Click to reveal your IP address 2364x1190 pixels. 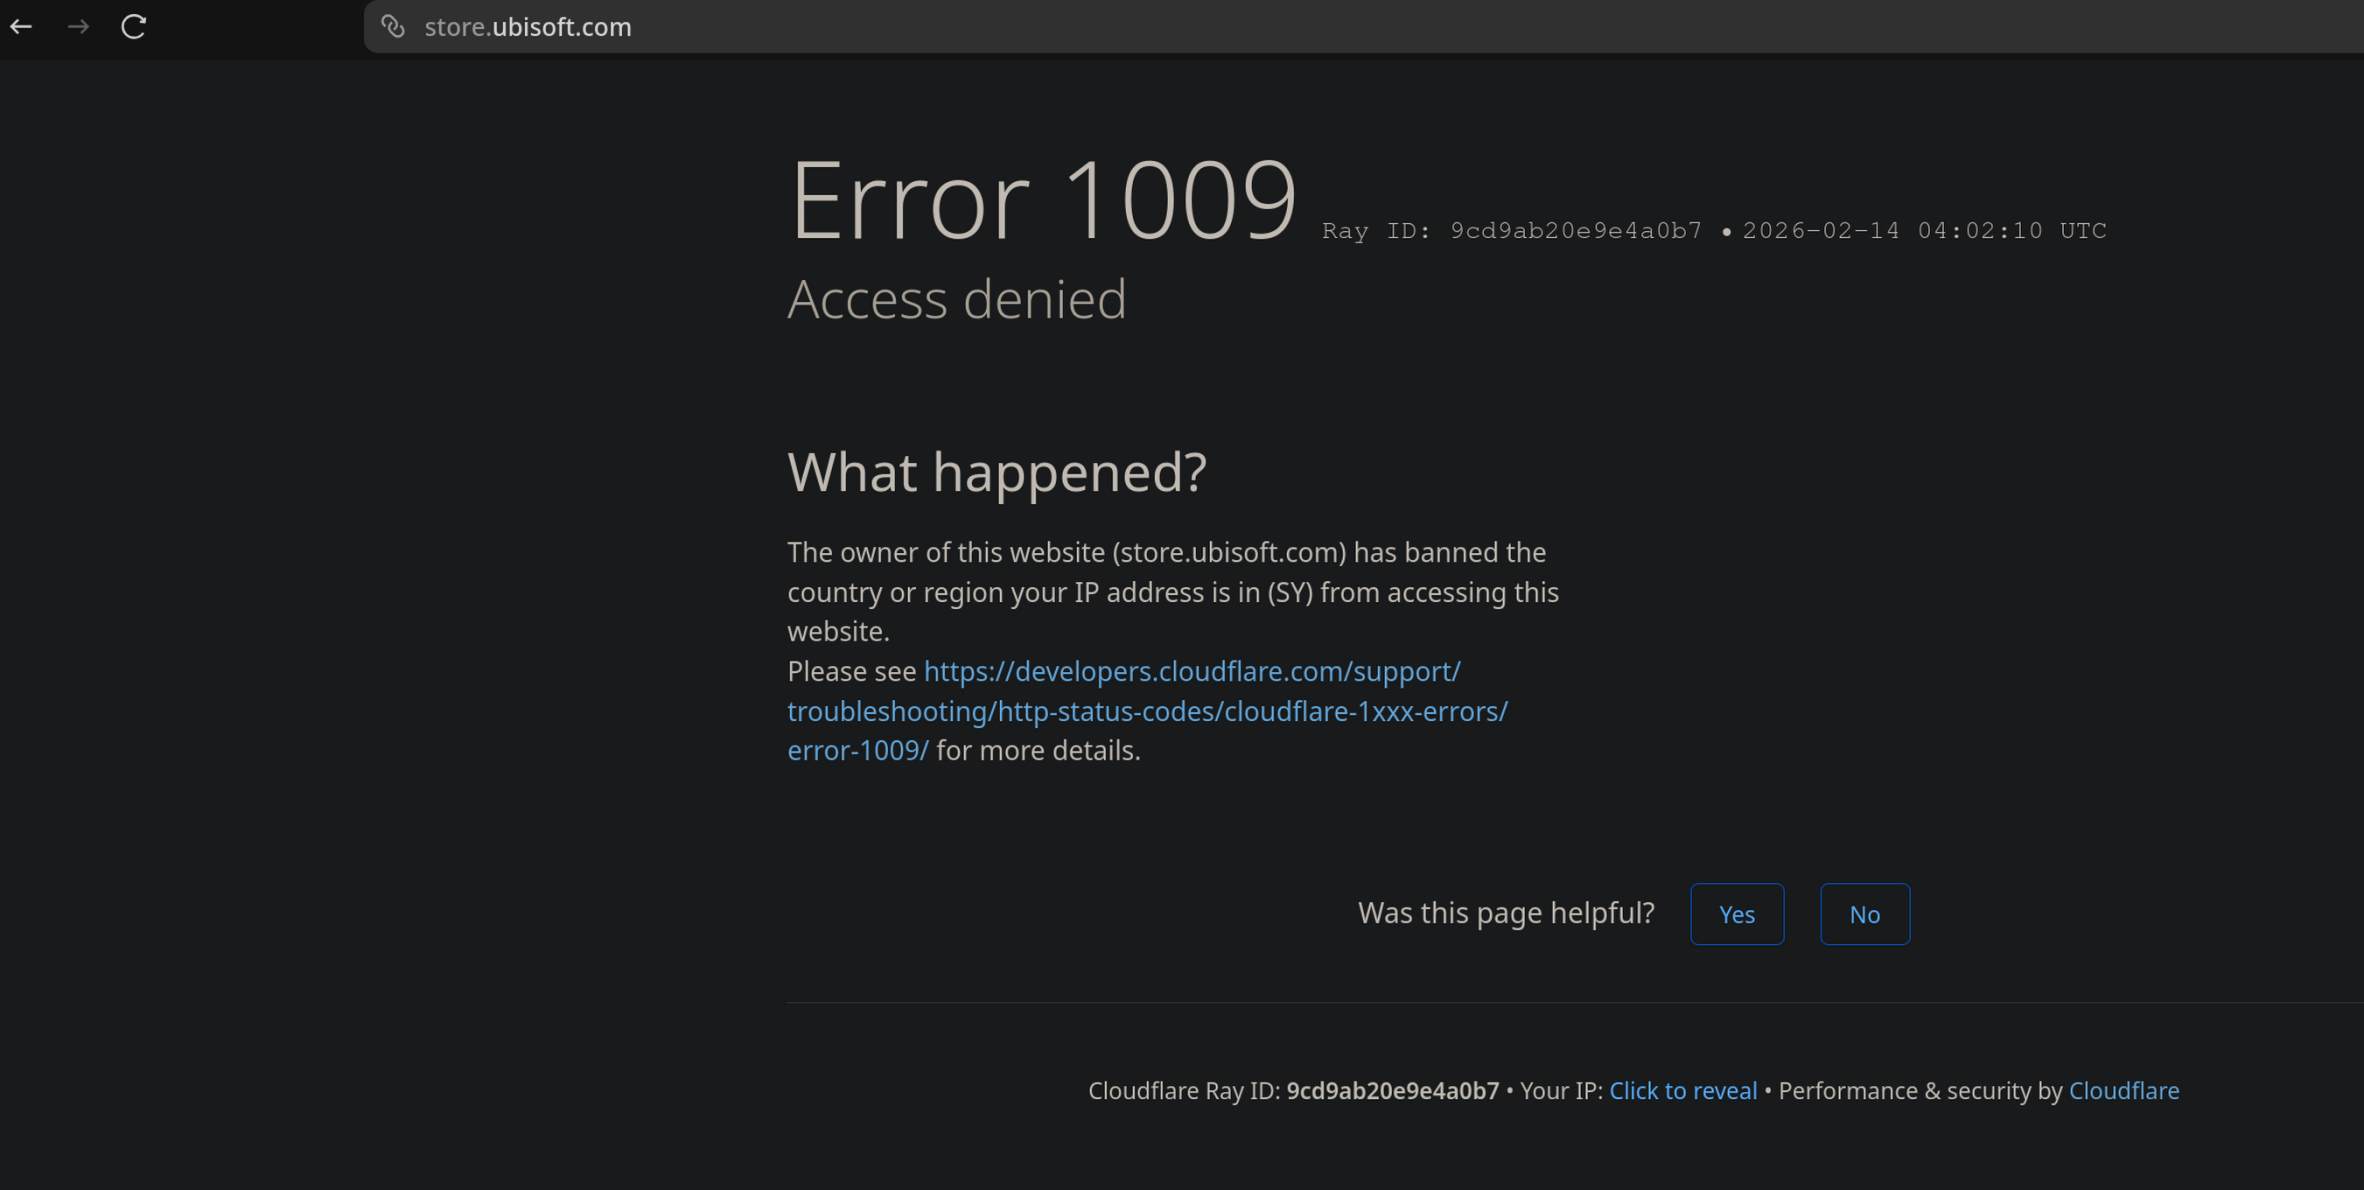[1682, 1090]
